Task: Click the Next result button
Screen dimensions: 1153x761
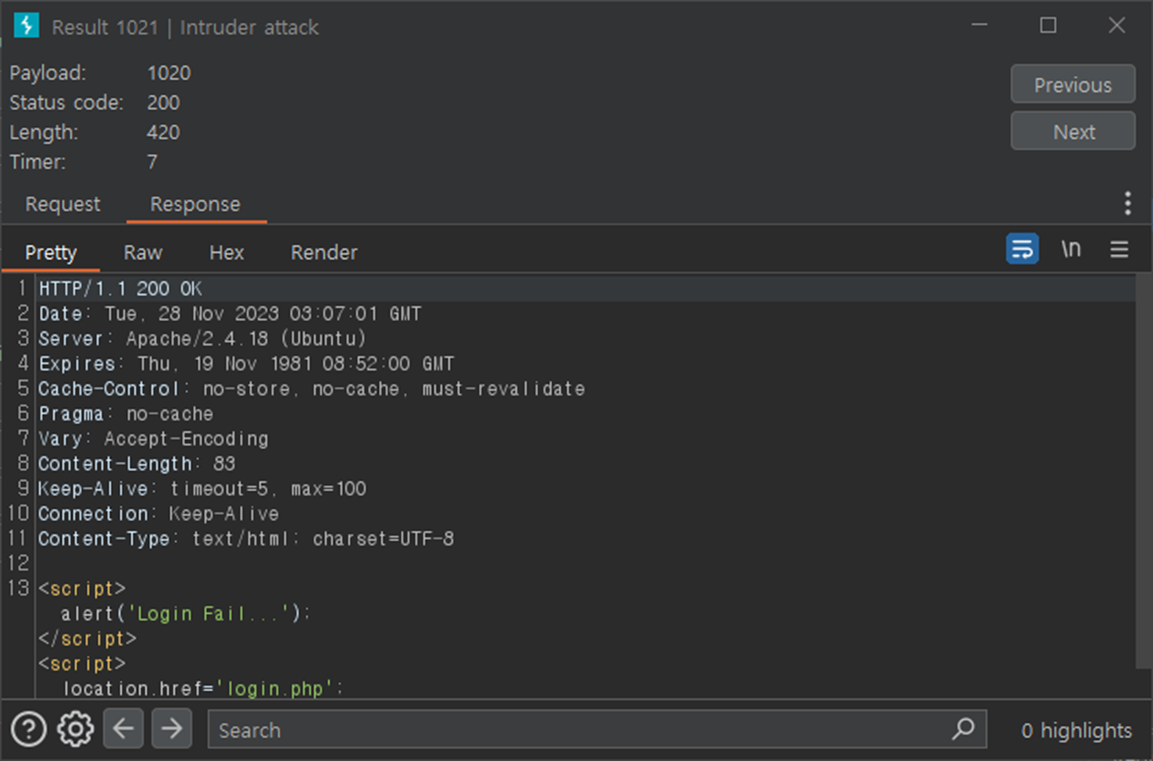Action: pos(1073,132)
